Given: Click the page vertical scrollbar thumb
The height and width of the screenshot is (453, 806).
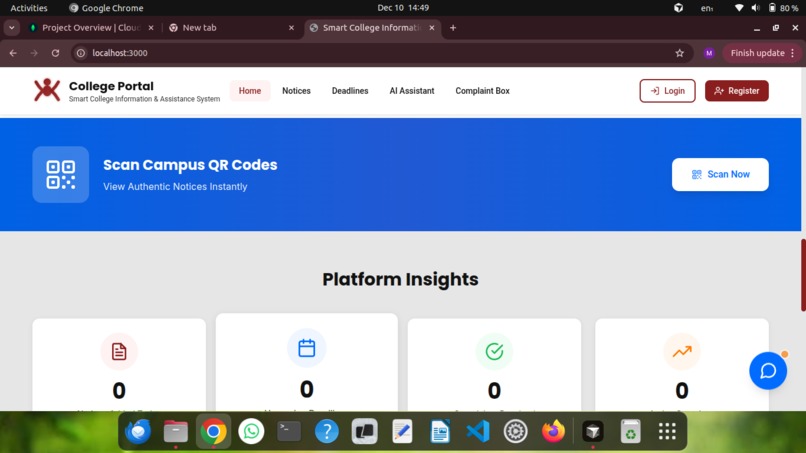Looking at the screenshot, I should tap(803, 275).
